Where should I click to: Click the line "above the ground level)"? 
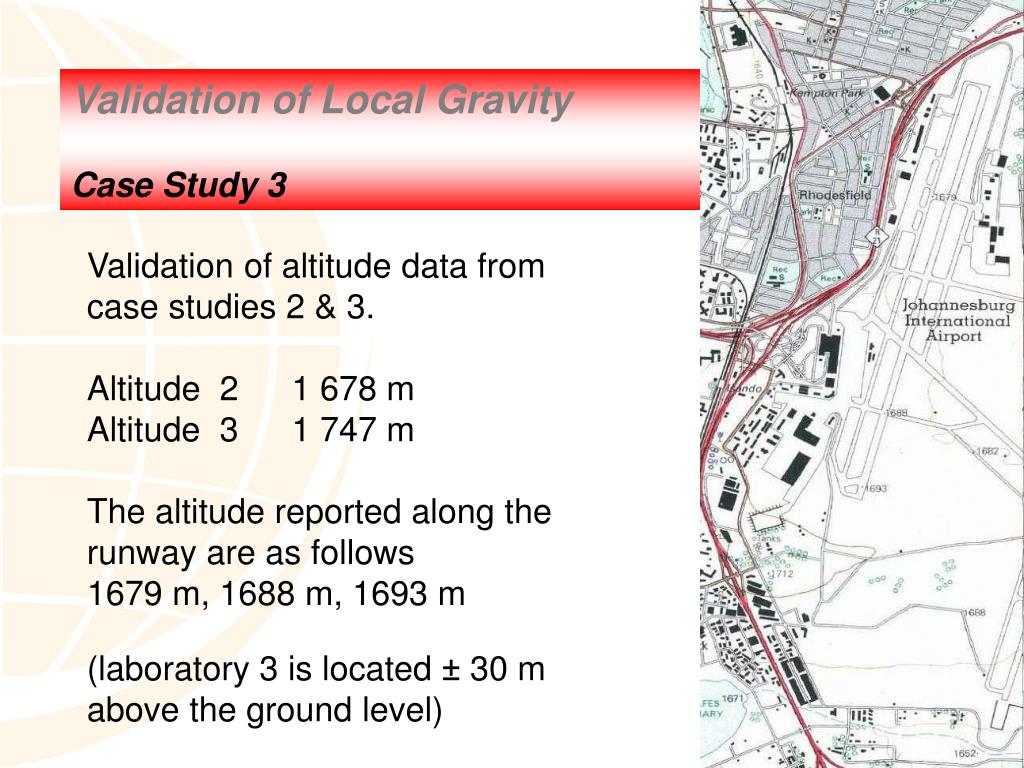[265, 711]
